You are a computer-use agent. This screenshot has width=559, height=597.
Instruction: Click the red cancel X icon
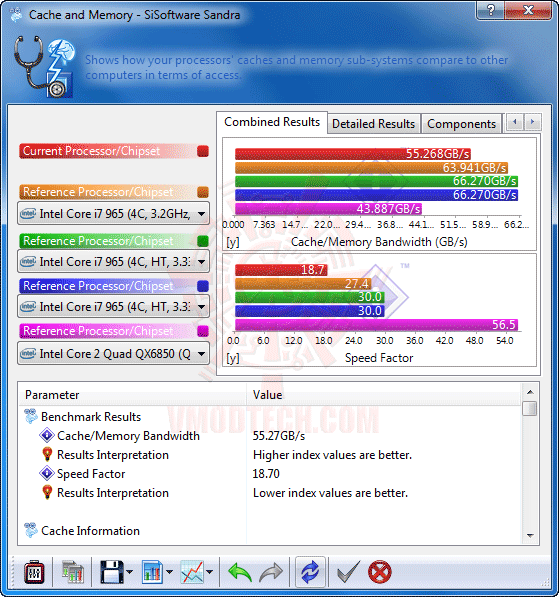(380, 572)
